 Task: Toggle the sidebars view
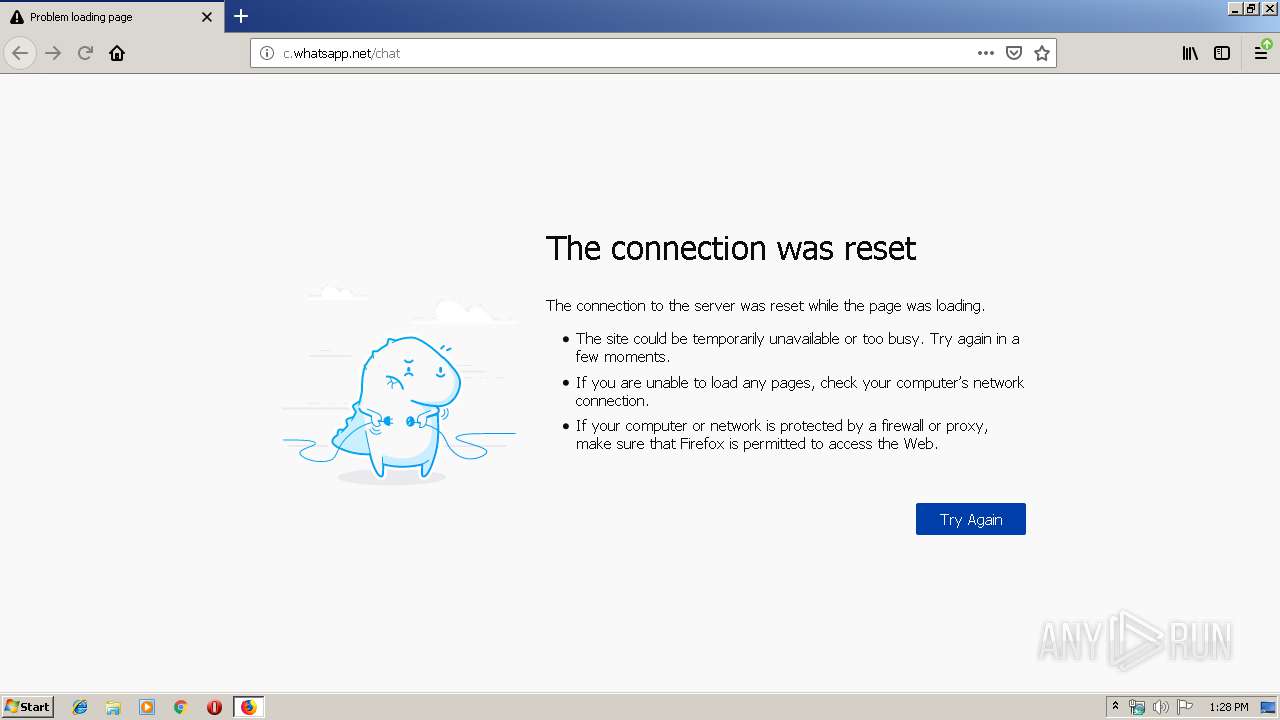pos(1222,53)
